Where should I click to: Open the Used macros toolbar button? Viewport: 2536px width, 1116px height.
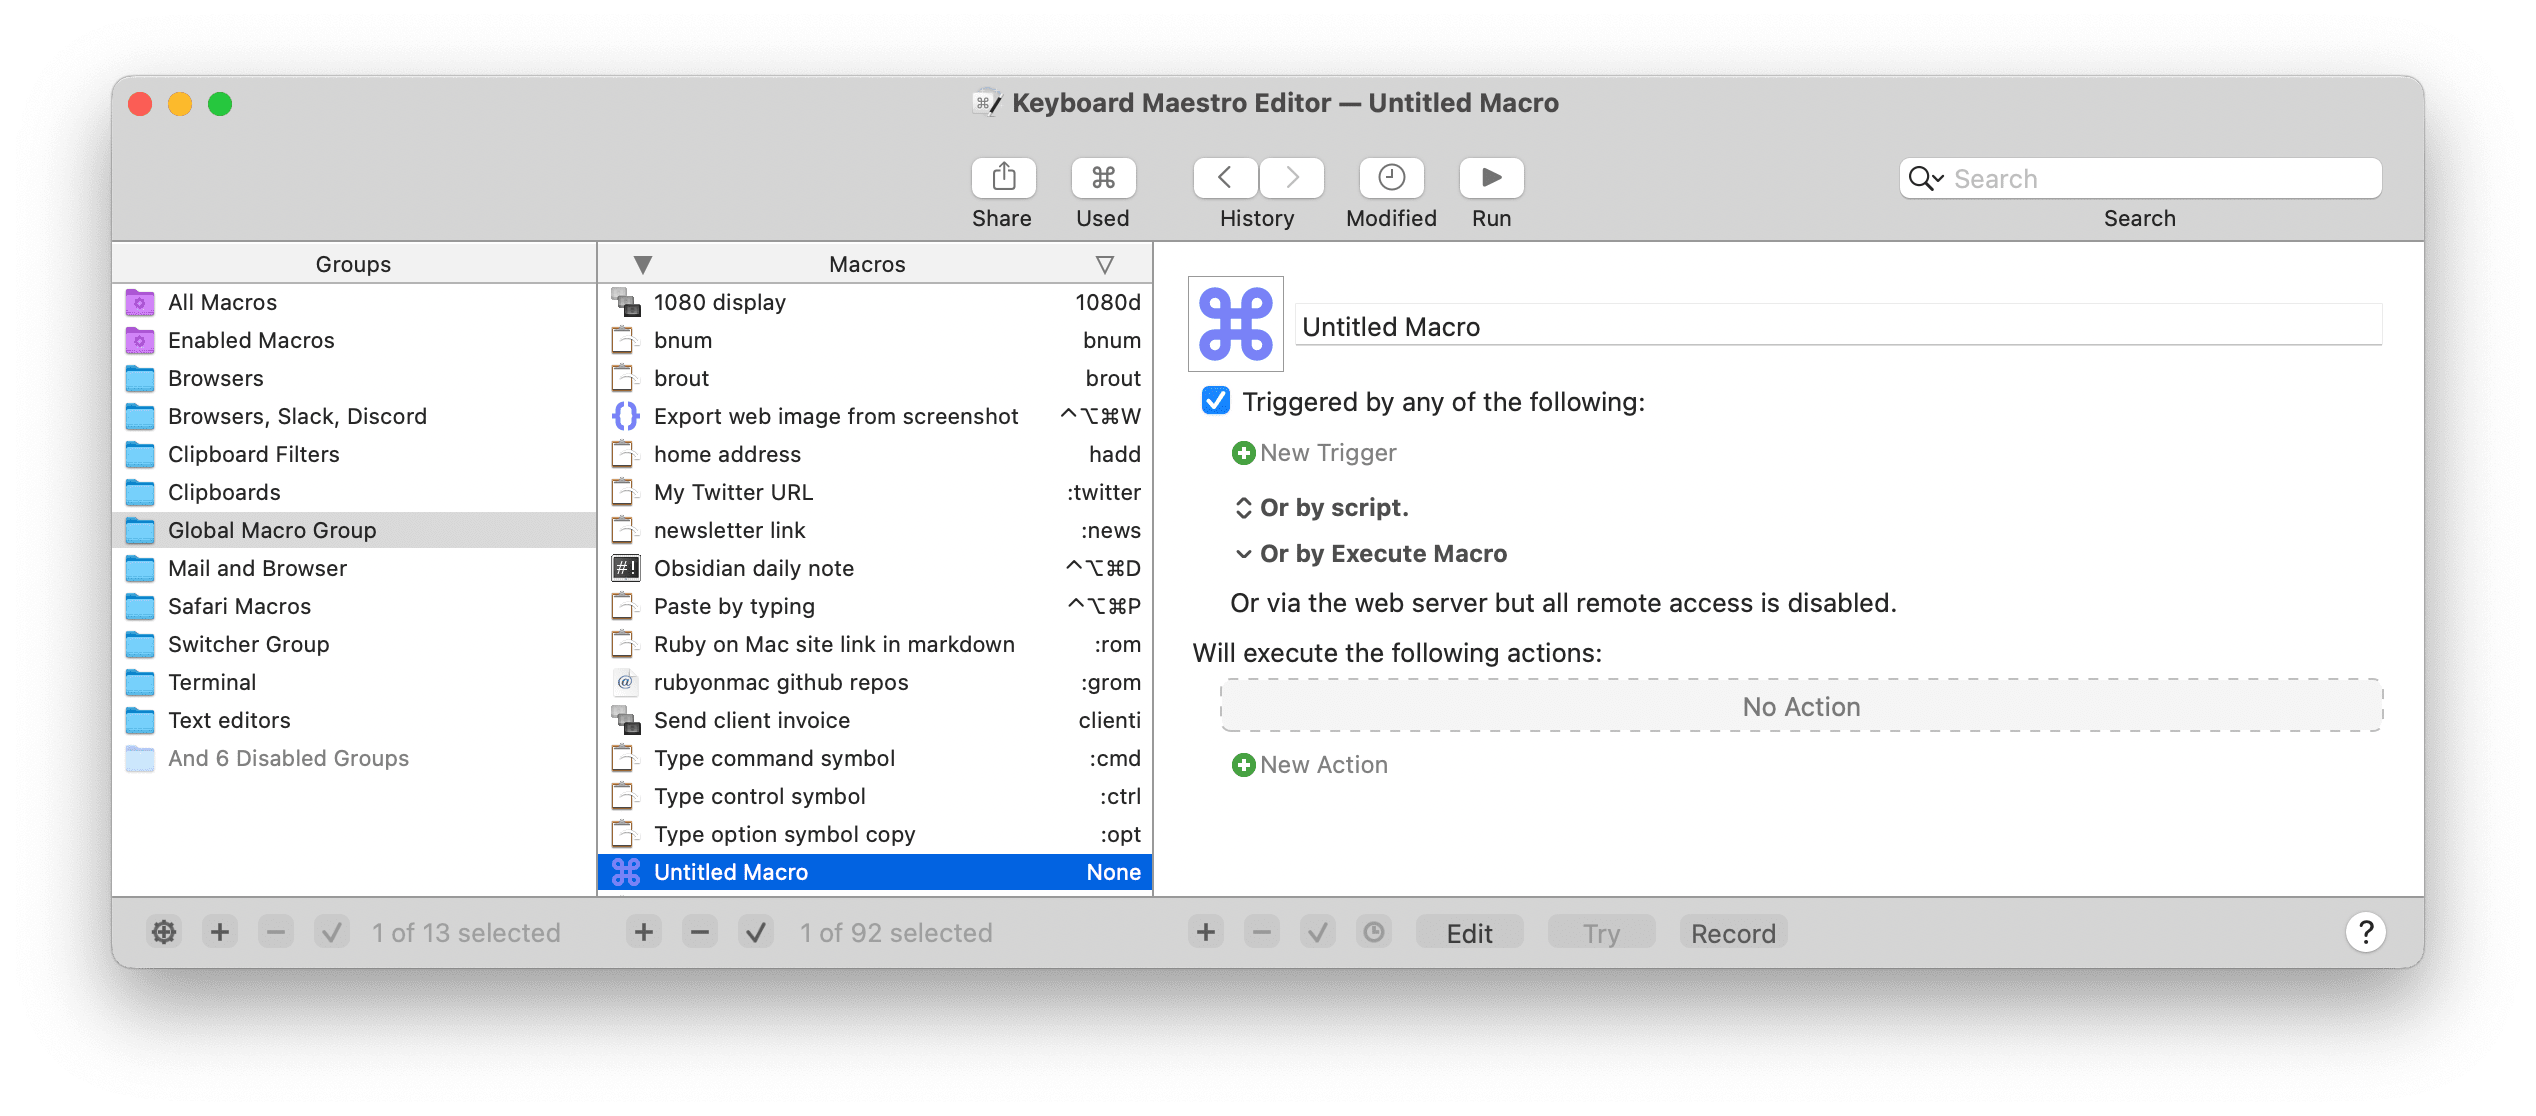(1103, 178)
